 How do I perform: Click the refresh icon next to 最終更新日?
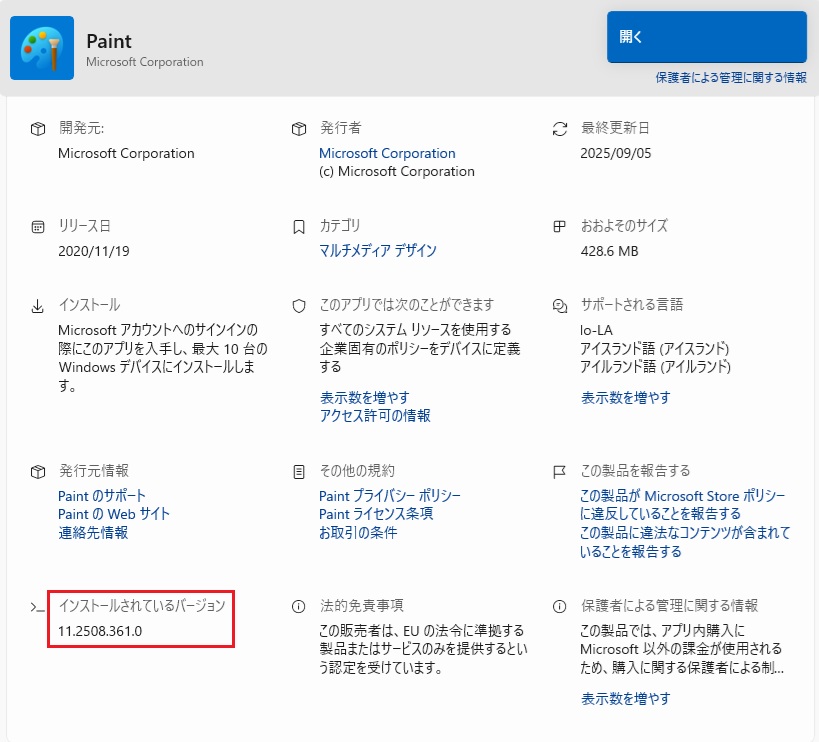(558, 128)
